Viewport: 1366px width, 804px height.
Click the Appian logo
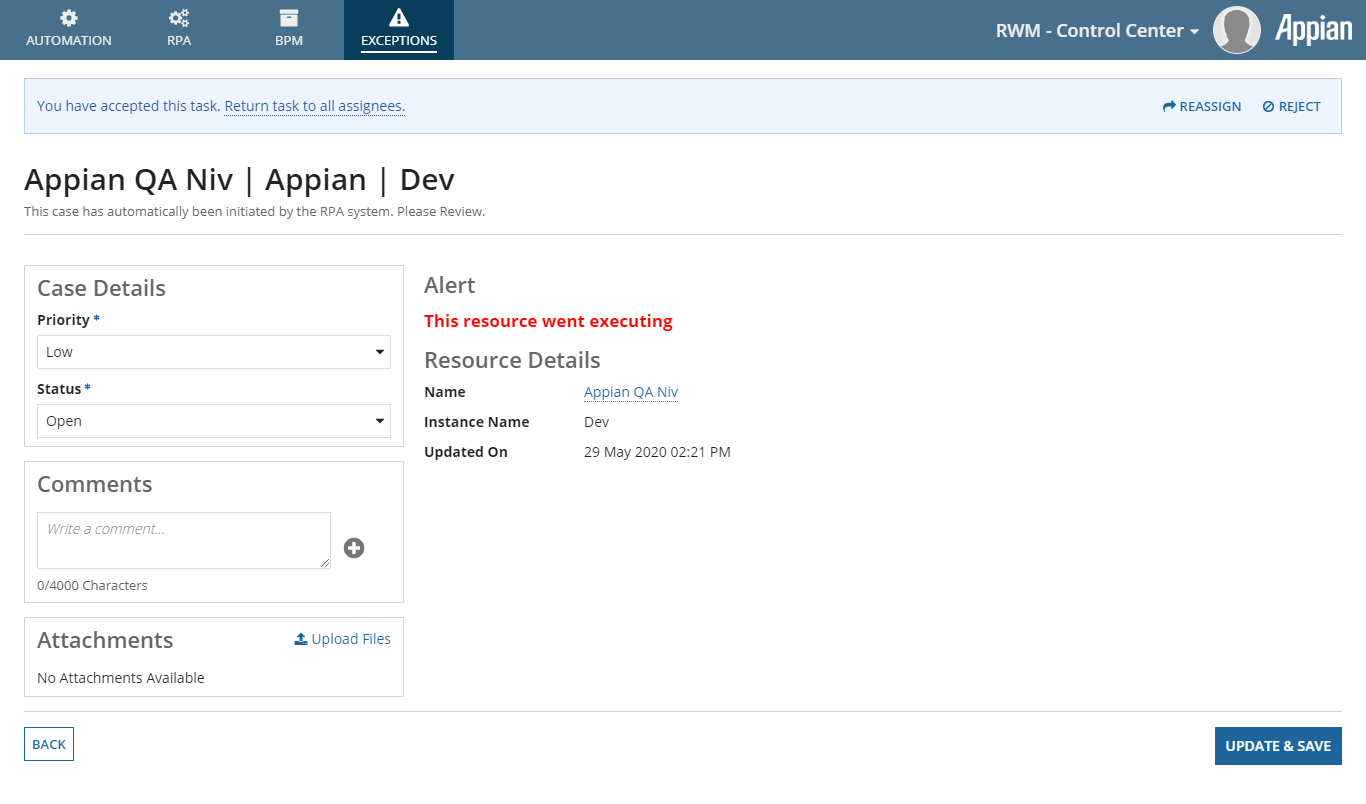coord(1313,30)
